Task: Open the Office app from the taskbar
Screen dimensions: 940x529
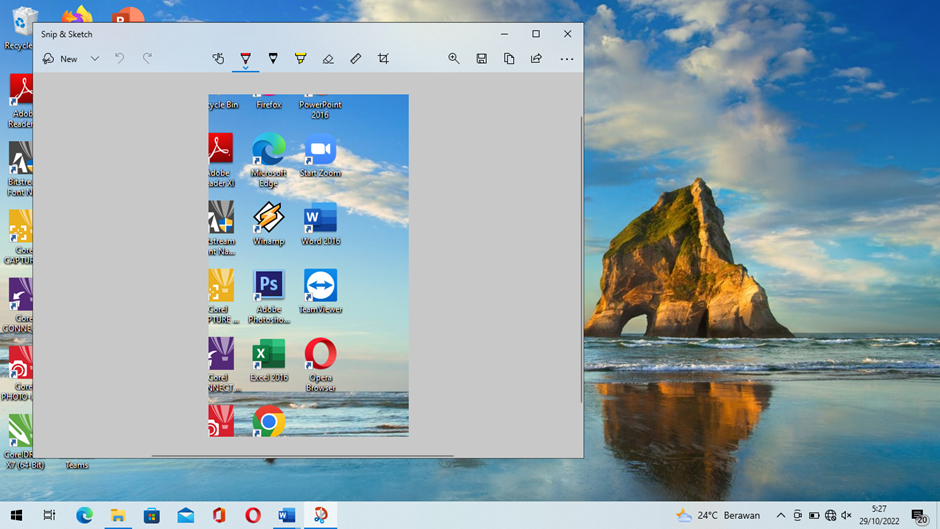Action: [x=219, y=515]
